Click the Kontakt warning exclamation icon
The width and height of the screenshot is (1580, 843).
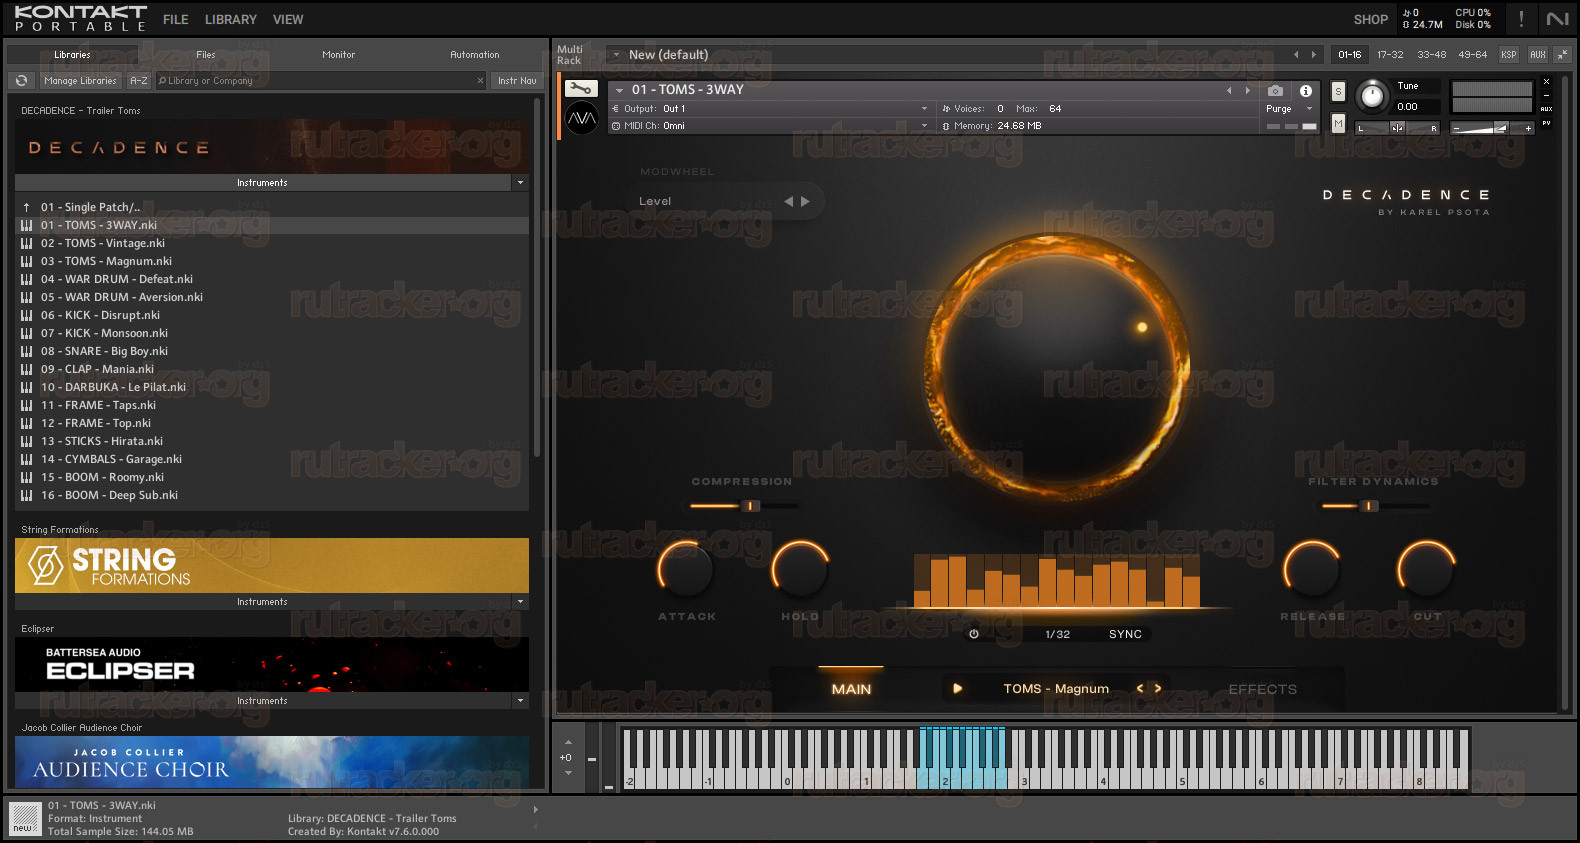pos(1521,19)
